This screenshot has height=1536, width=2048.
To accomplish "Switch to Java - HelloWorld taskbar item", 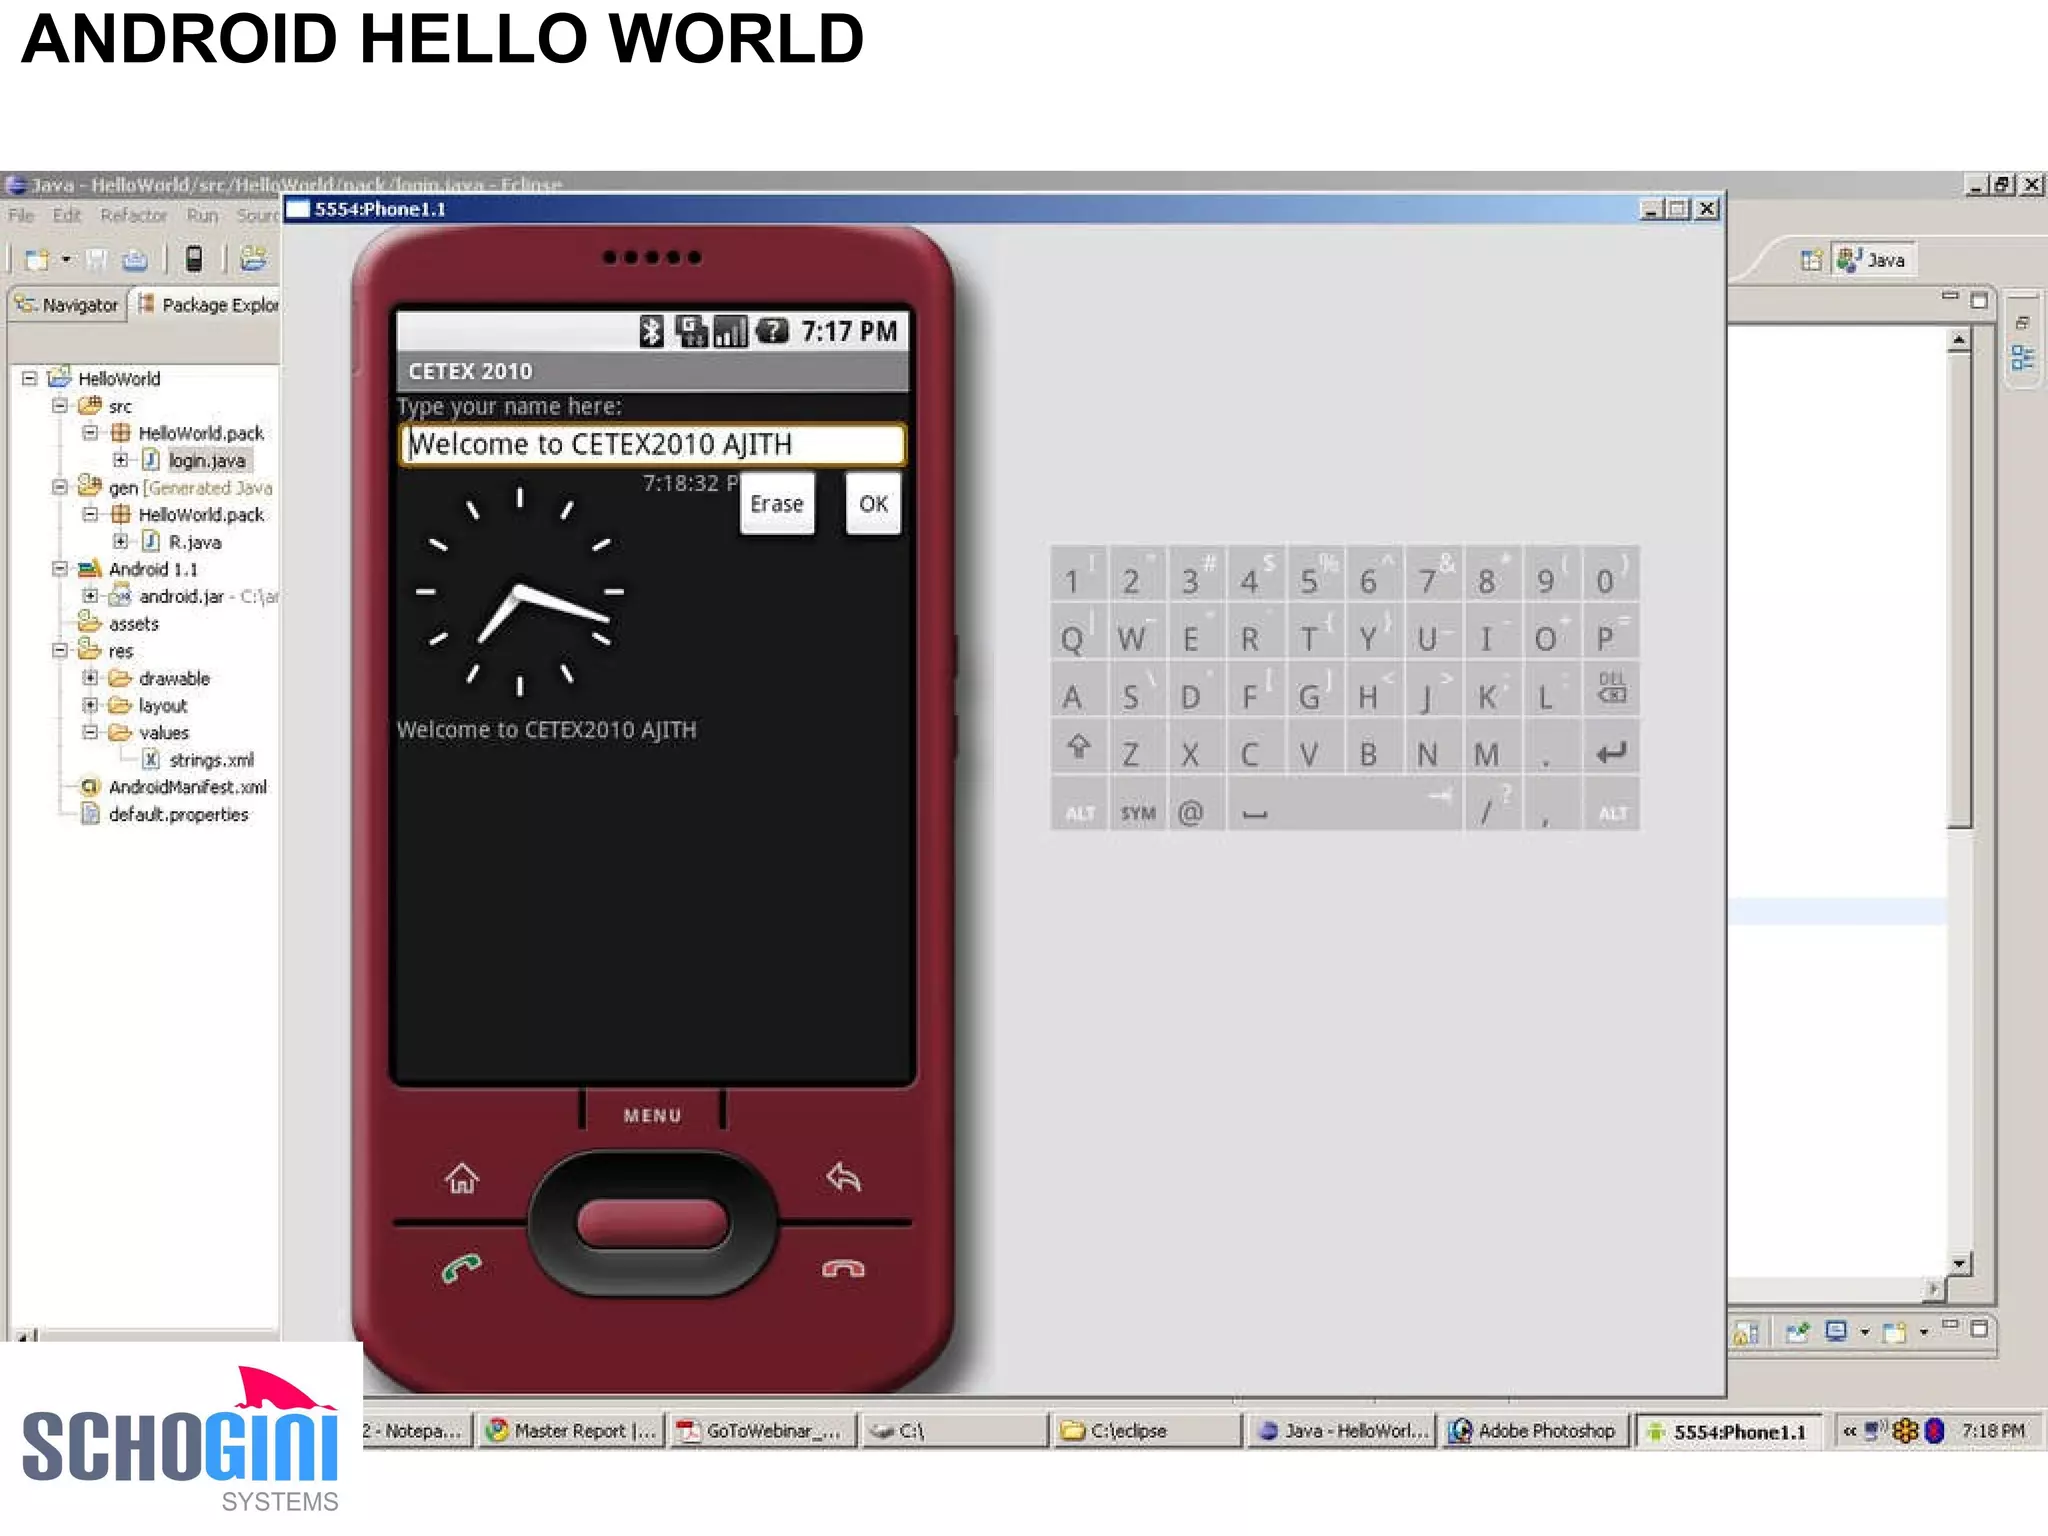I will [x=1343, y=1431].
